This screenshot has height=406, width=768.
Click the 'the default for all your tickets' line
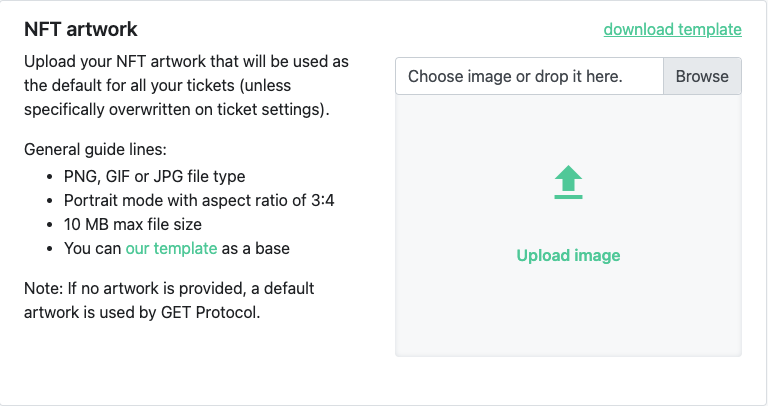point(157,86)
